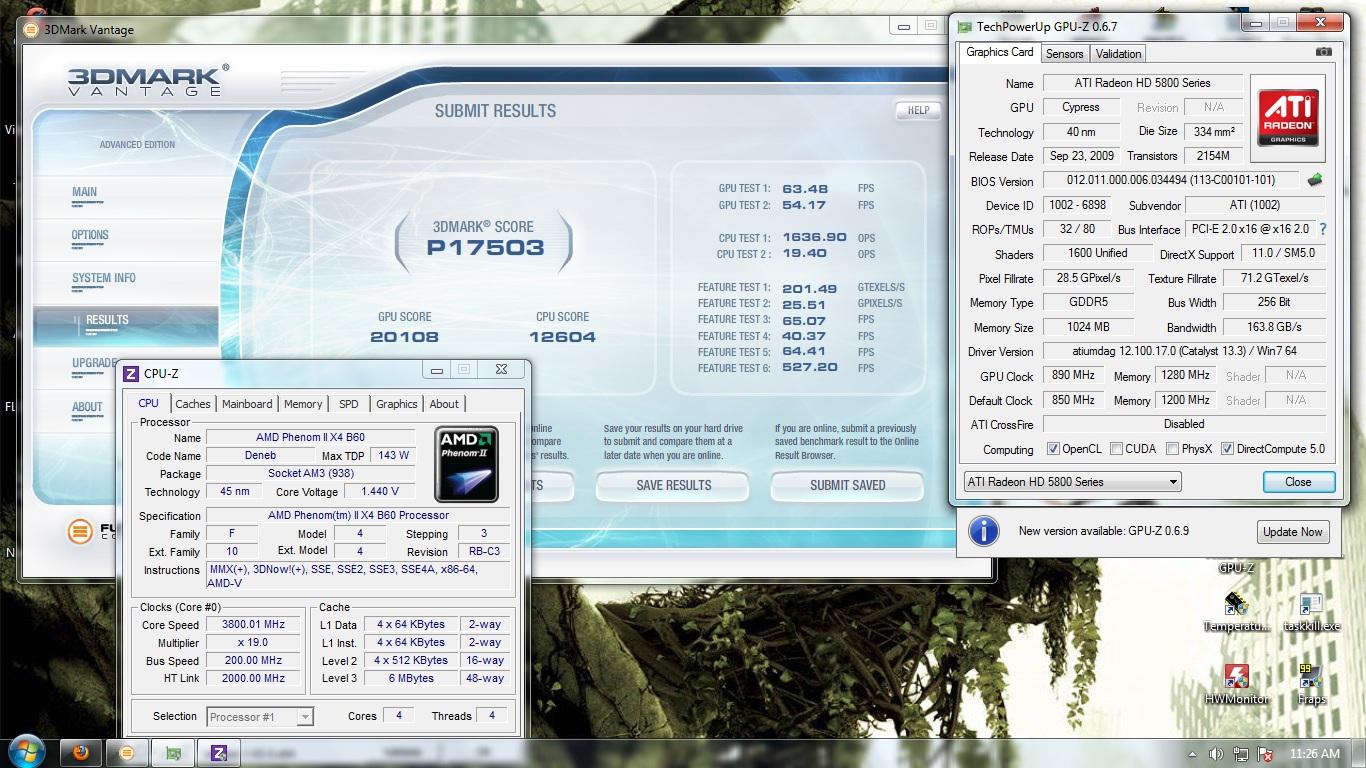Image resolution: width=1366 pixels, height=768 pixels.
Task: Click the GPU-Z green taskbar button
Action: 173,752
